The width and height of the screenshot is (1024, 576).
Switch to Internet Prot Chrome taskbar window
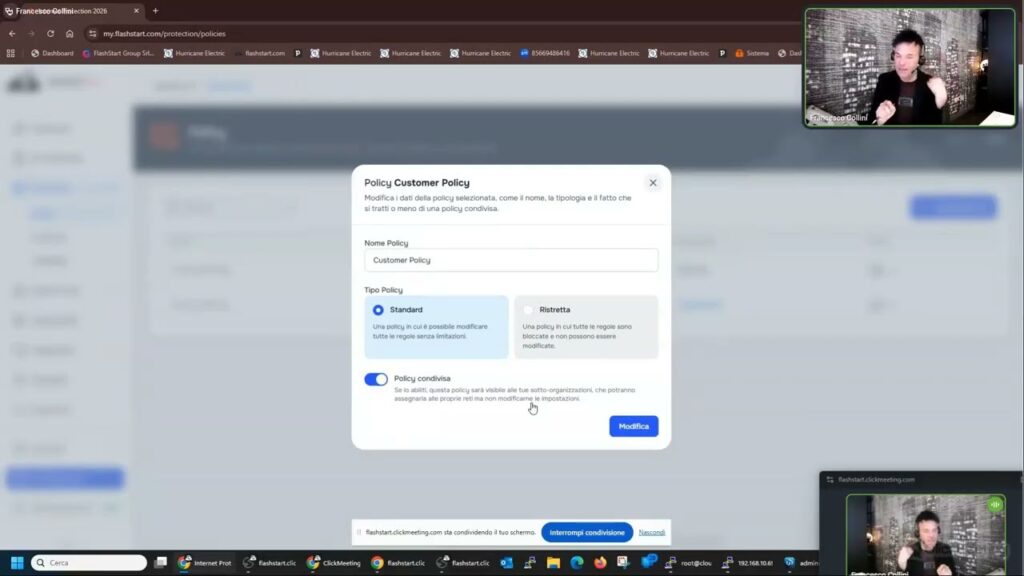pos(204,562)
